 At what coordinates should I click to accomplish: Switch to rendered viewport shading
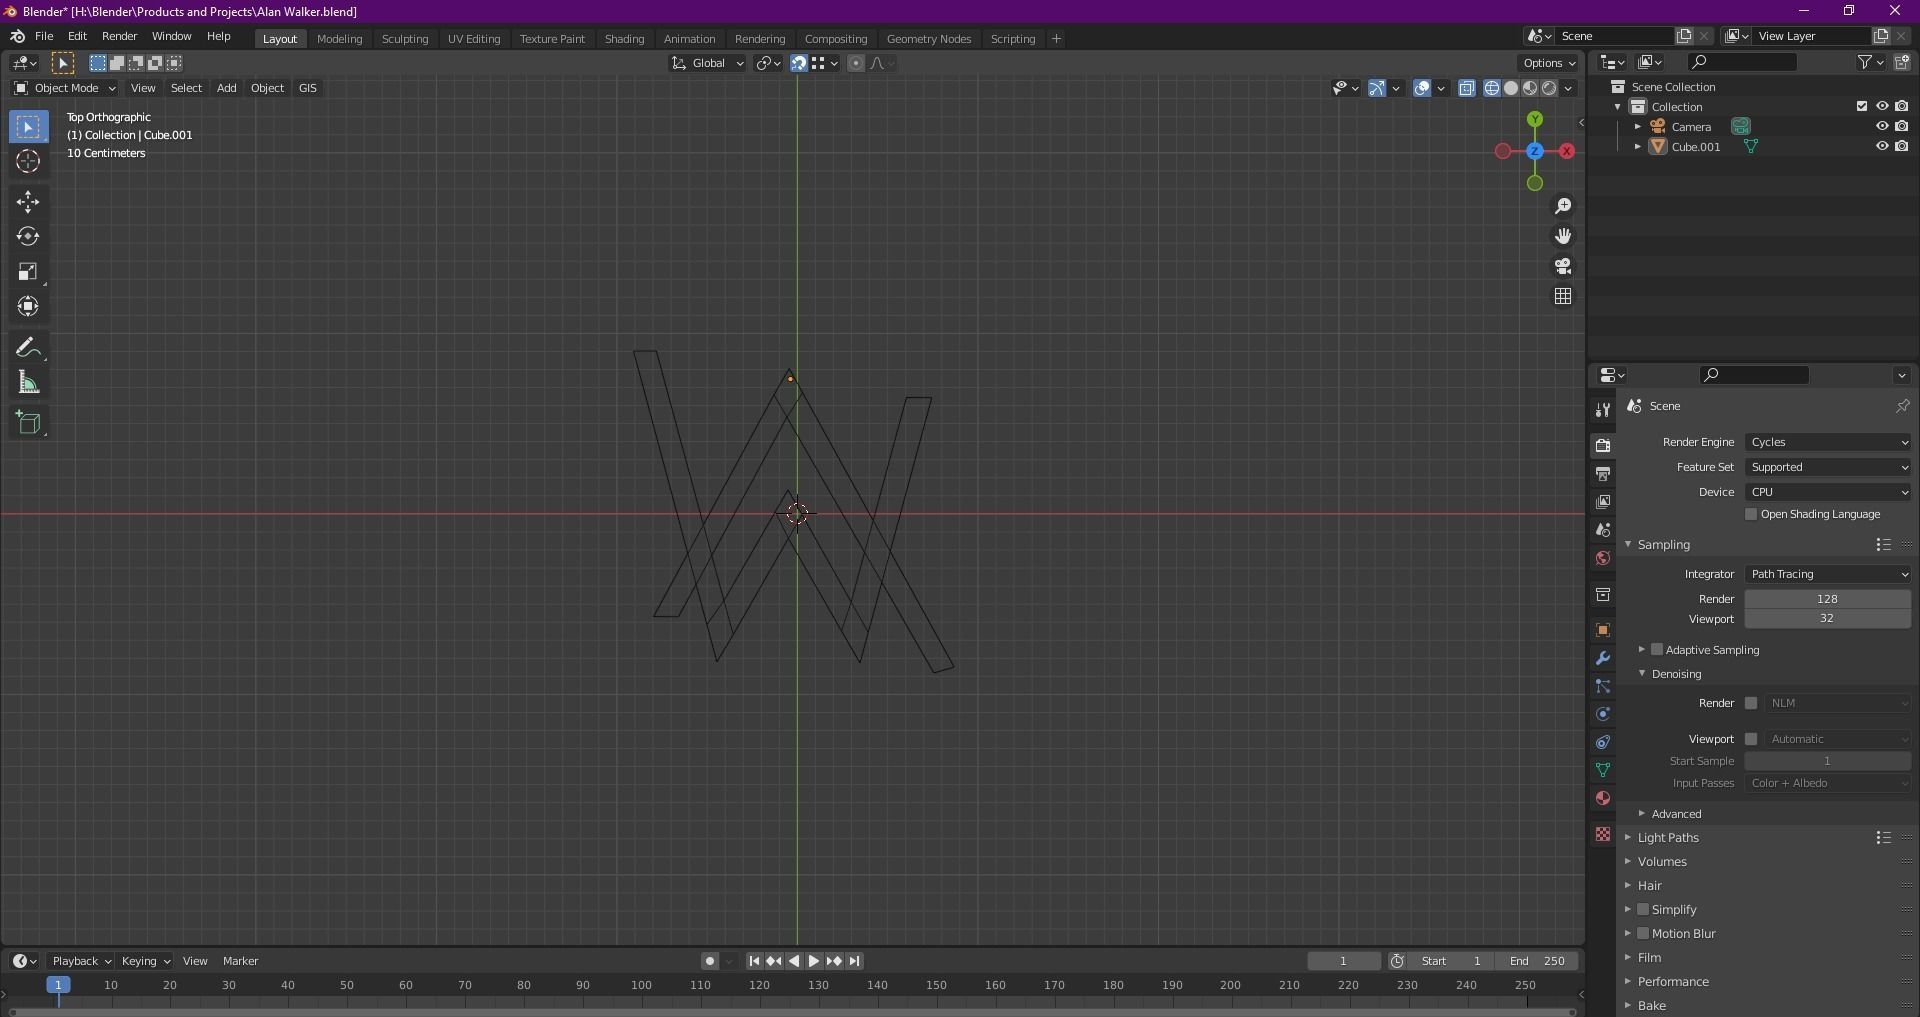point(1549,88)
